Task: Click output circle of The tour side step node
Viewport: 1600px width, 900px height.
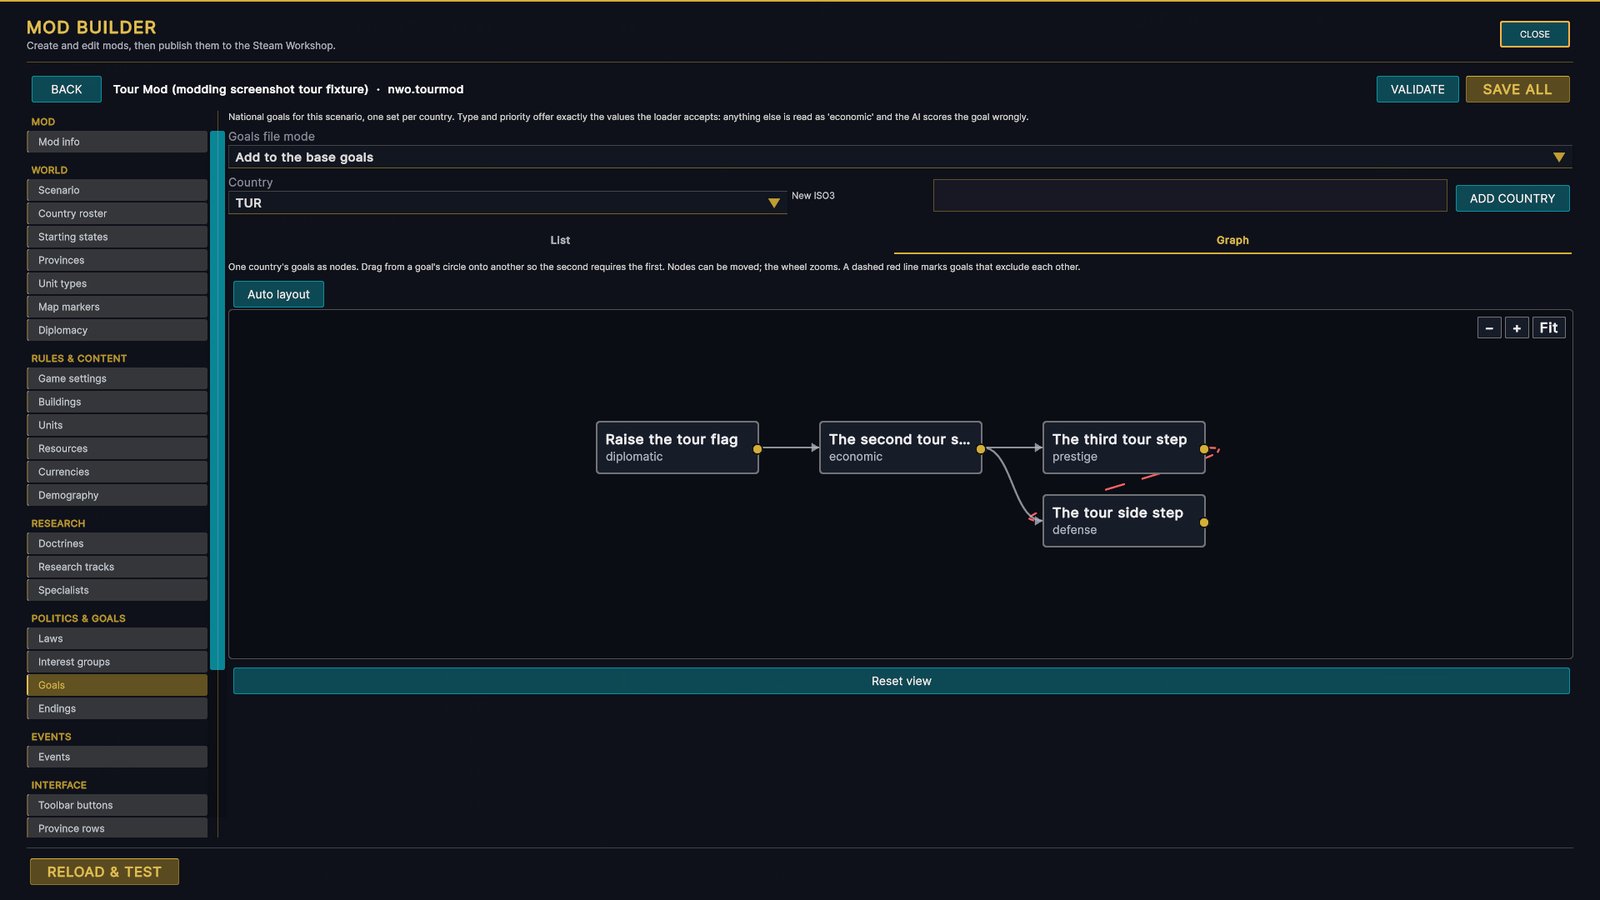Action: (1204, 522)
